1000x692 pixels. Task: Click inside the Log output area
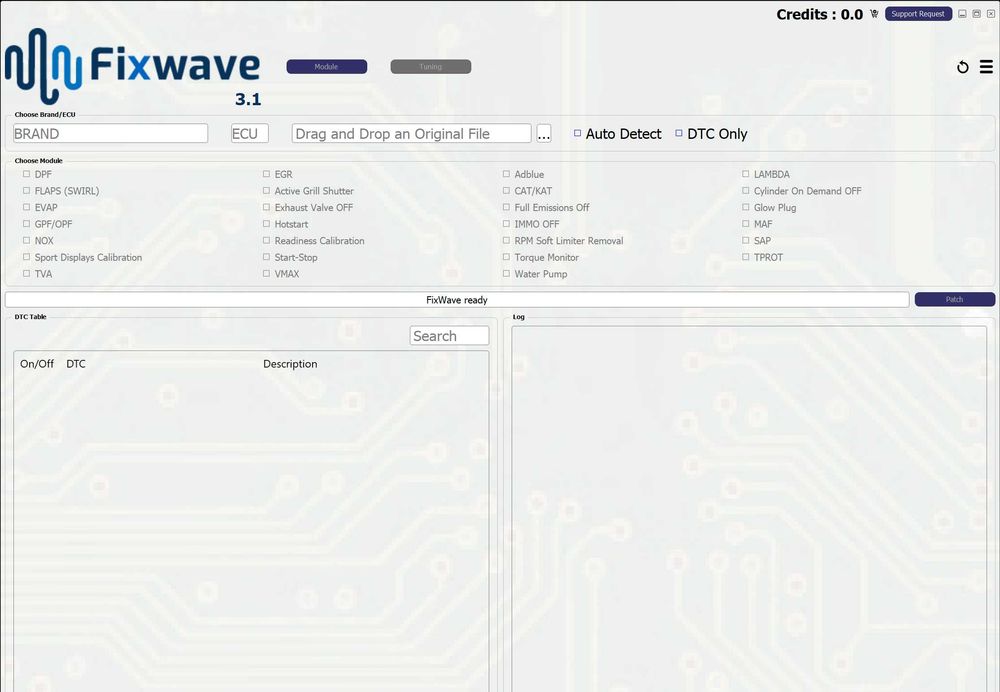pyautogui.click(x=749, y=508)
